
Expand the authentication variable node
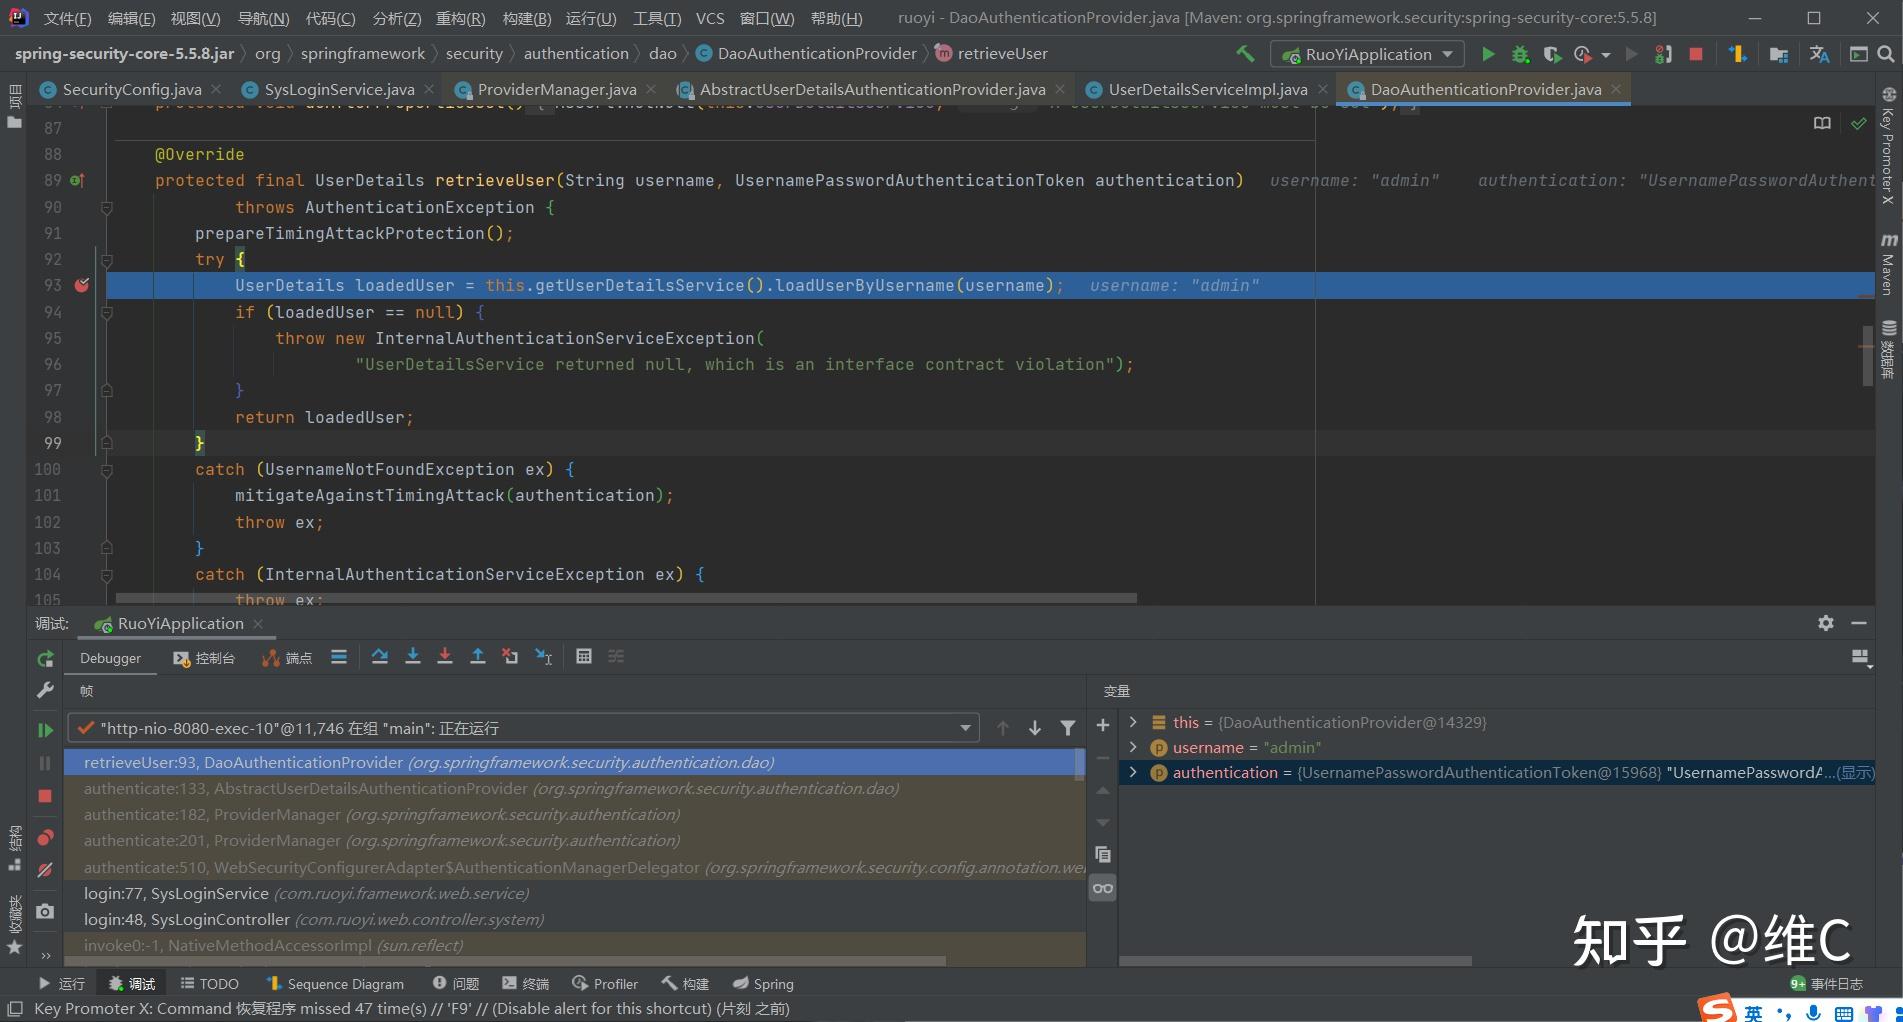tap(1132, 772)
